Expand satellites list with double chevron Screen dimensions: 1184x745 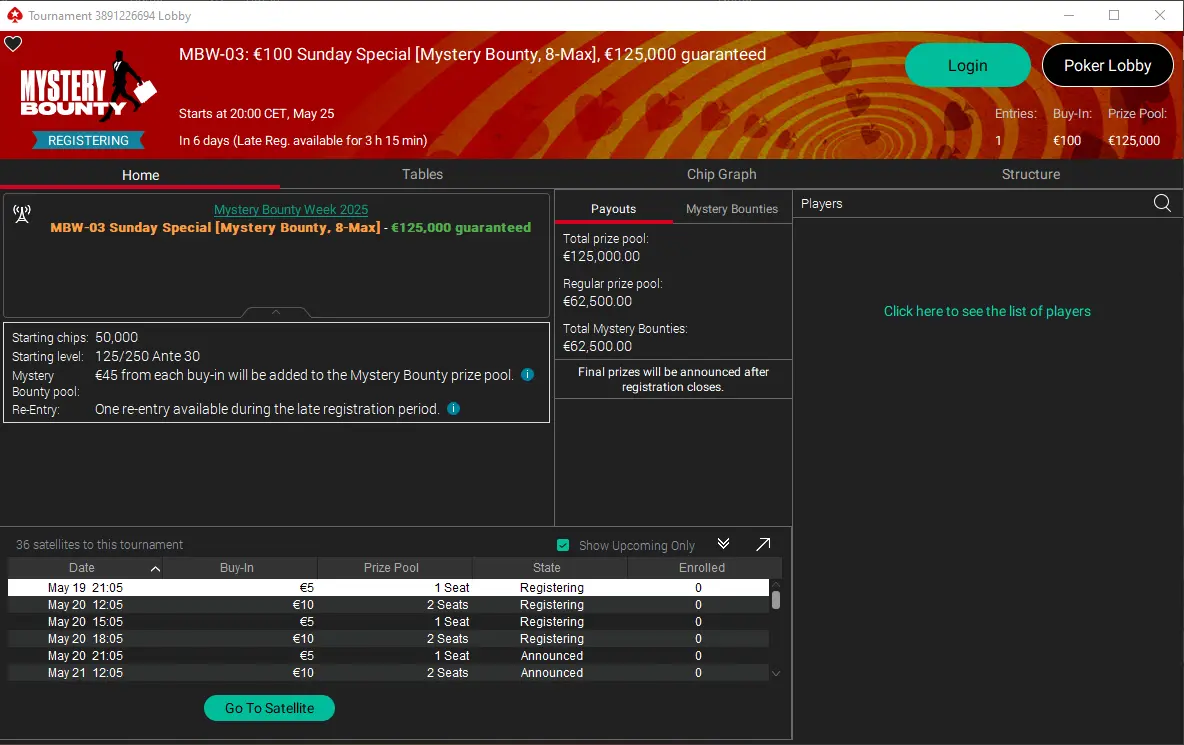(x=723, y=544)
